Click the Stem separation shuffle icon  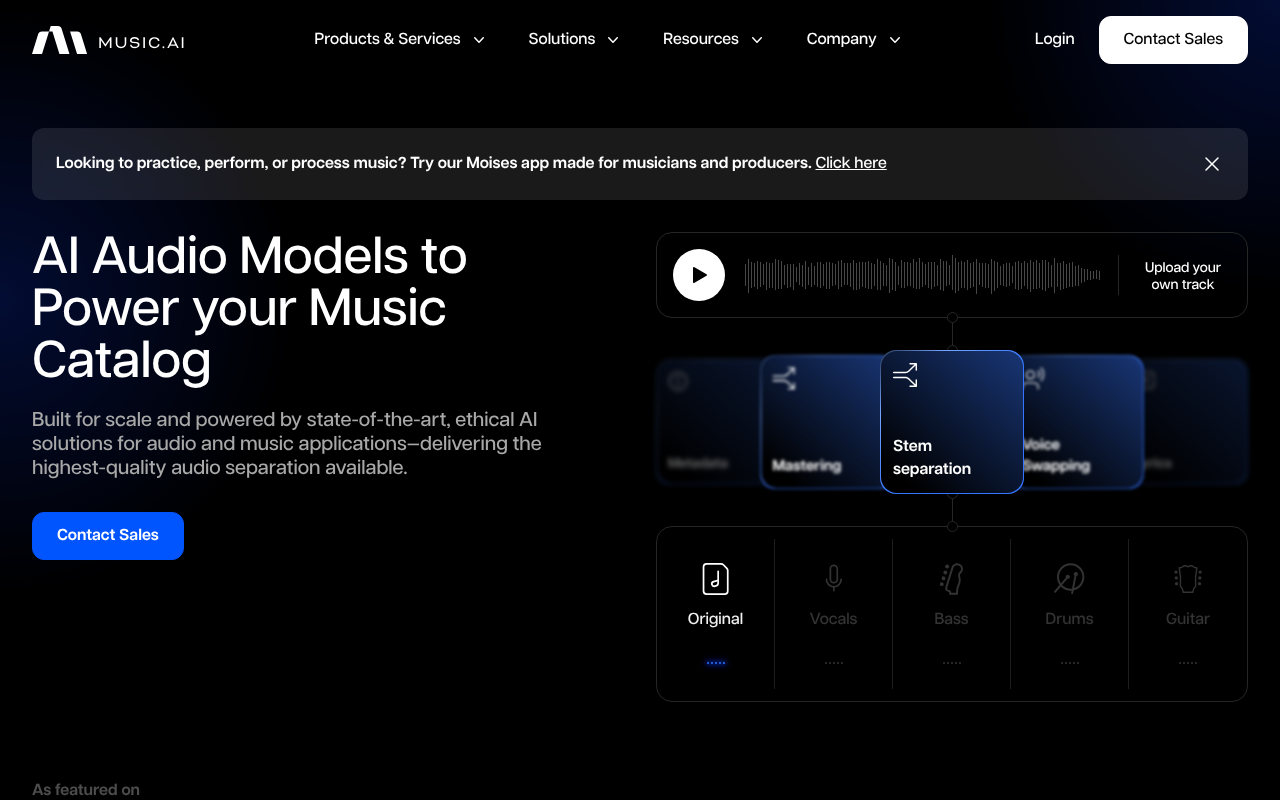click(905, 376)
